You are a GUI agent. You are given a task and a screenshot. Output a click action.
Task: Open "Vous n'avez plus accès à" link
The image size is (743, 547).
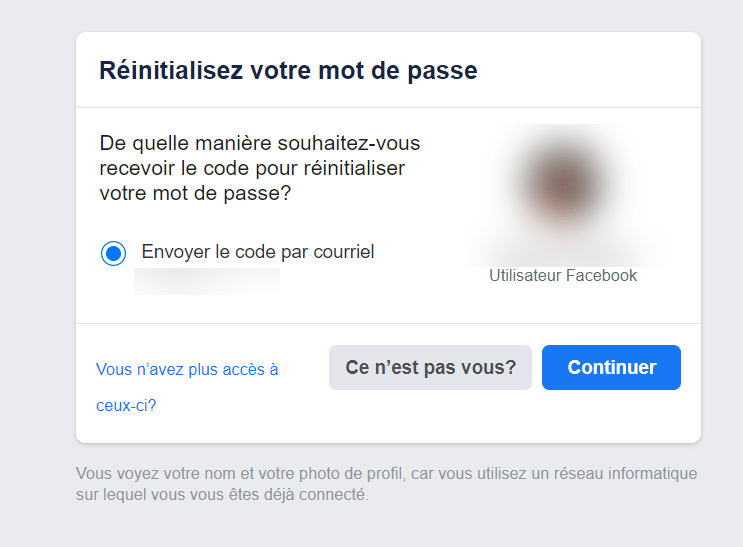point(187,370)
